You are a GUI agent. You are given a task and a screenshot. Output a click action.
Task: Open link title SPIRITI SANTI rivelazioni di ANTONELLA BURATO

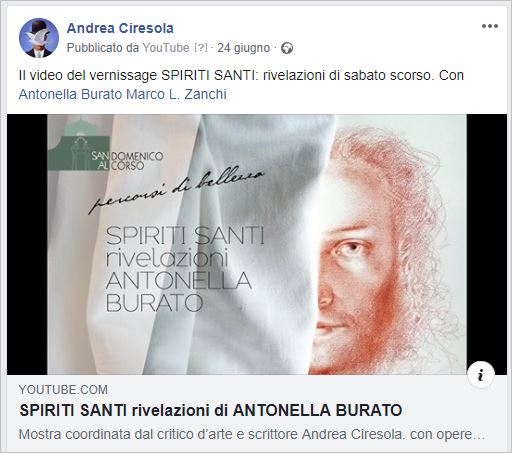click(x=211, y=410)
